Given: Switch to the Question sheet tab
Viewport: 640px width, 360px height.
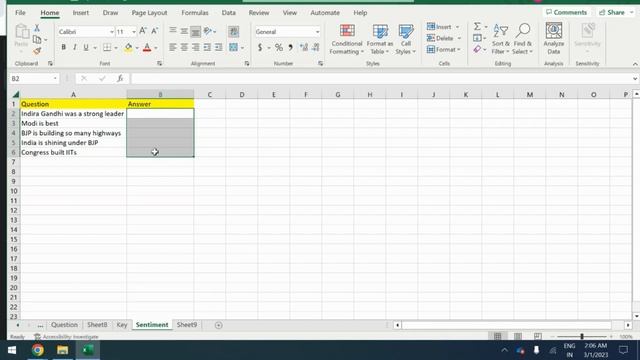Looking at the screenshot, I should point(64,325).
